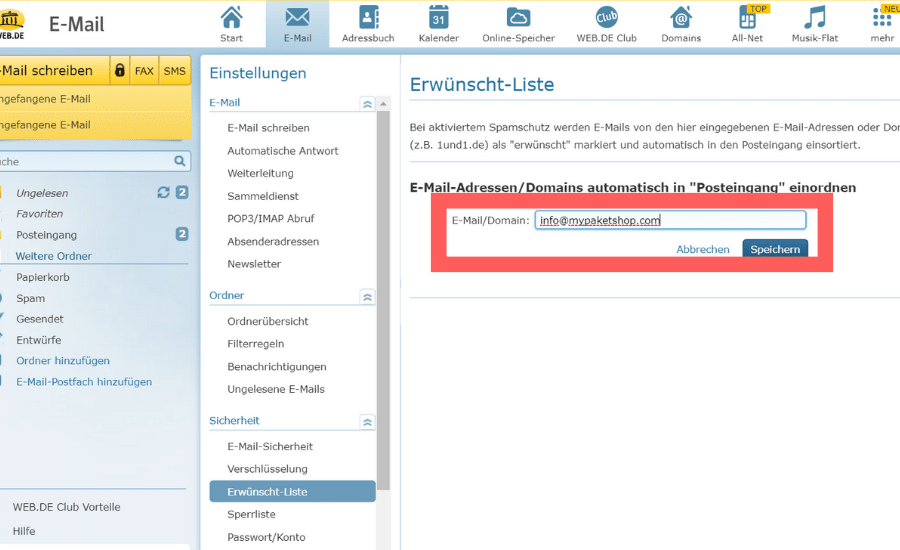Open the Start home icon
The width and height of the screenshot is (900, 550).
pyautogui.click(x=231, y=18)
